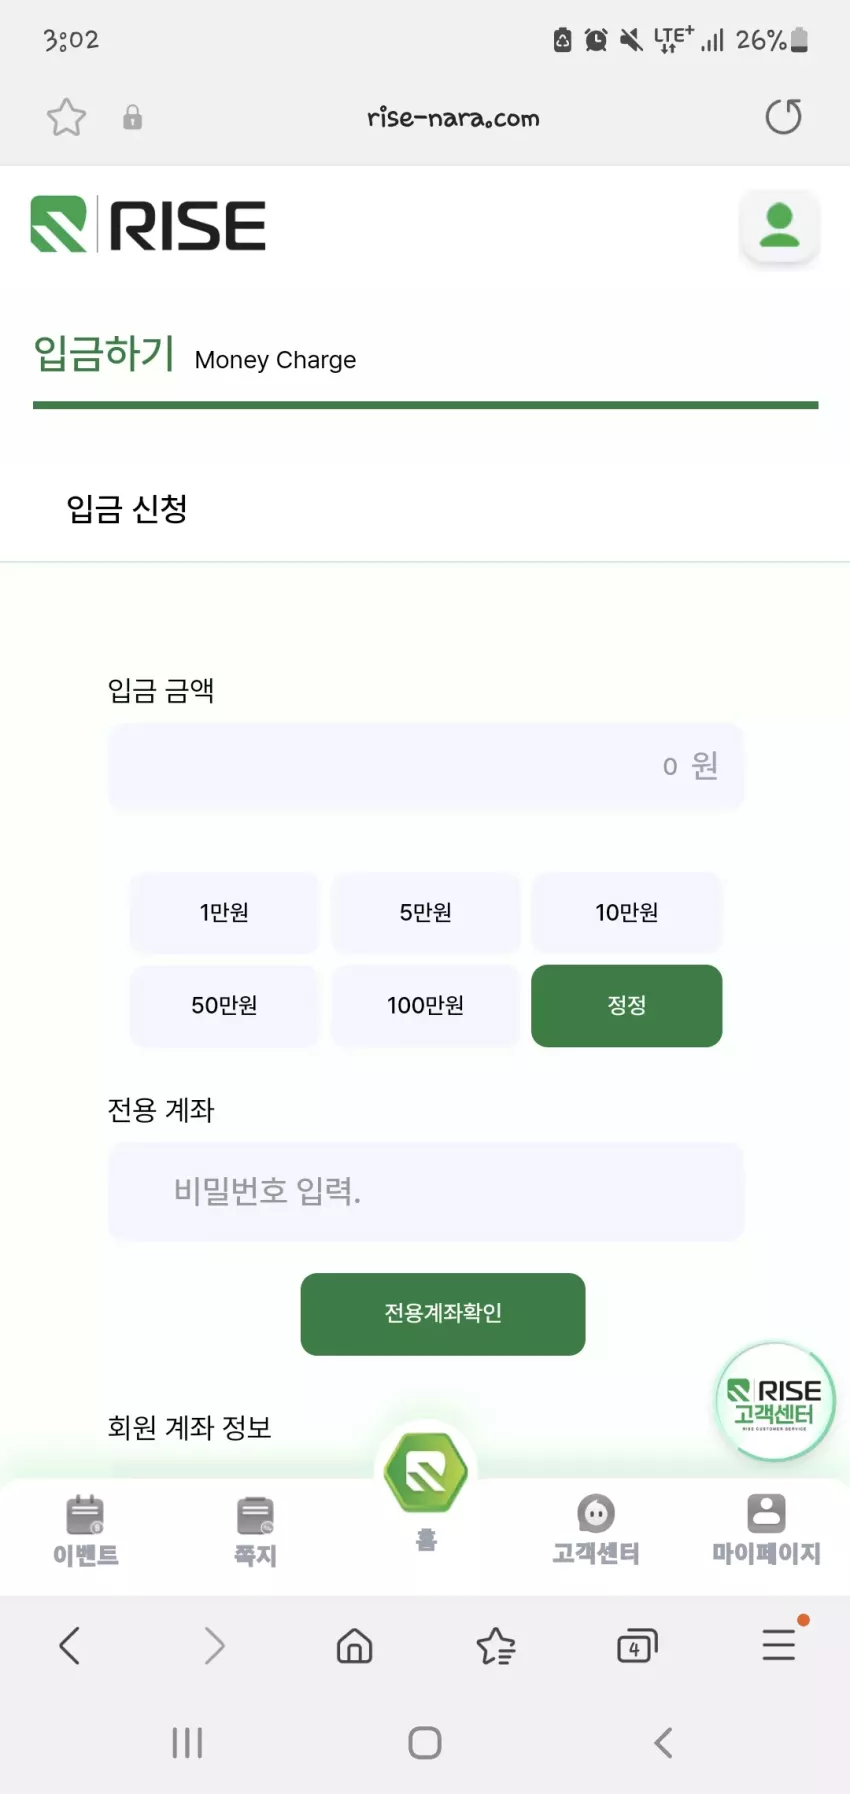Reload the page with refresh icon

pyautogui.click(x=783, y=117)
